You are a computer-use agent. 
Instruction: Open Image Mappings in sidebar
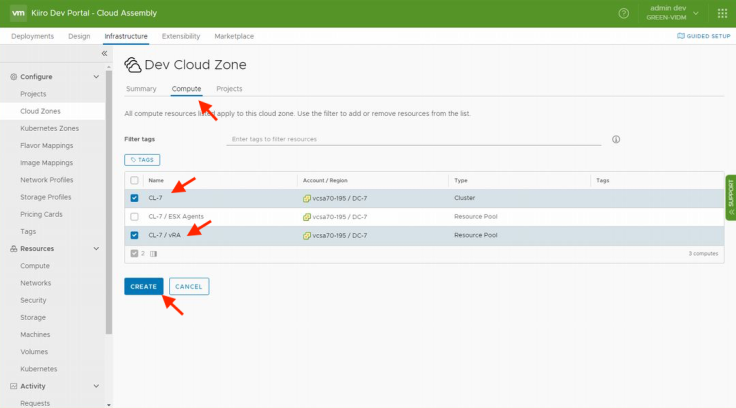(x=46, y=163)
